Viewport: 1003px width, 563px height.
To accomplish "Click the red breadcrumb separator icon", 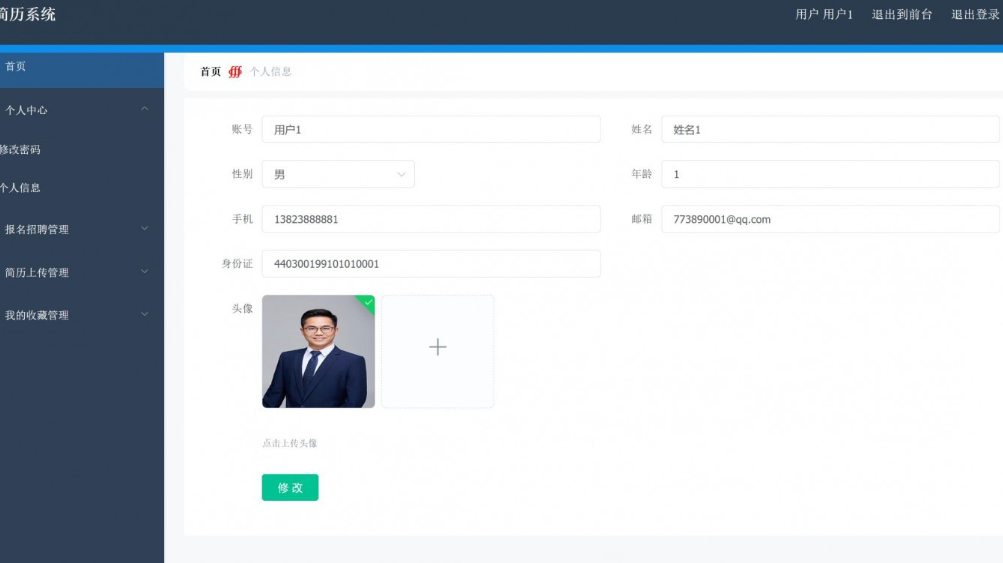I will click(x=235, y=72).
